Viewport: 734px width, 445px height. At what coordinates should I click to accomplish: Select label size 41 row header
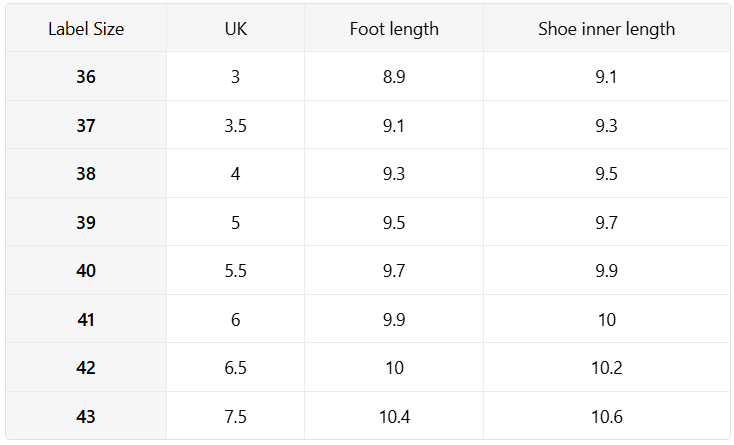pyautogui.click(x=86, y=320)
